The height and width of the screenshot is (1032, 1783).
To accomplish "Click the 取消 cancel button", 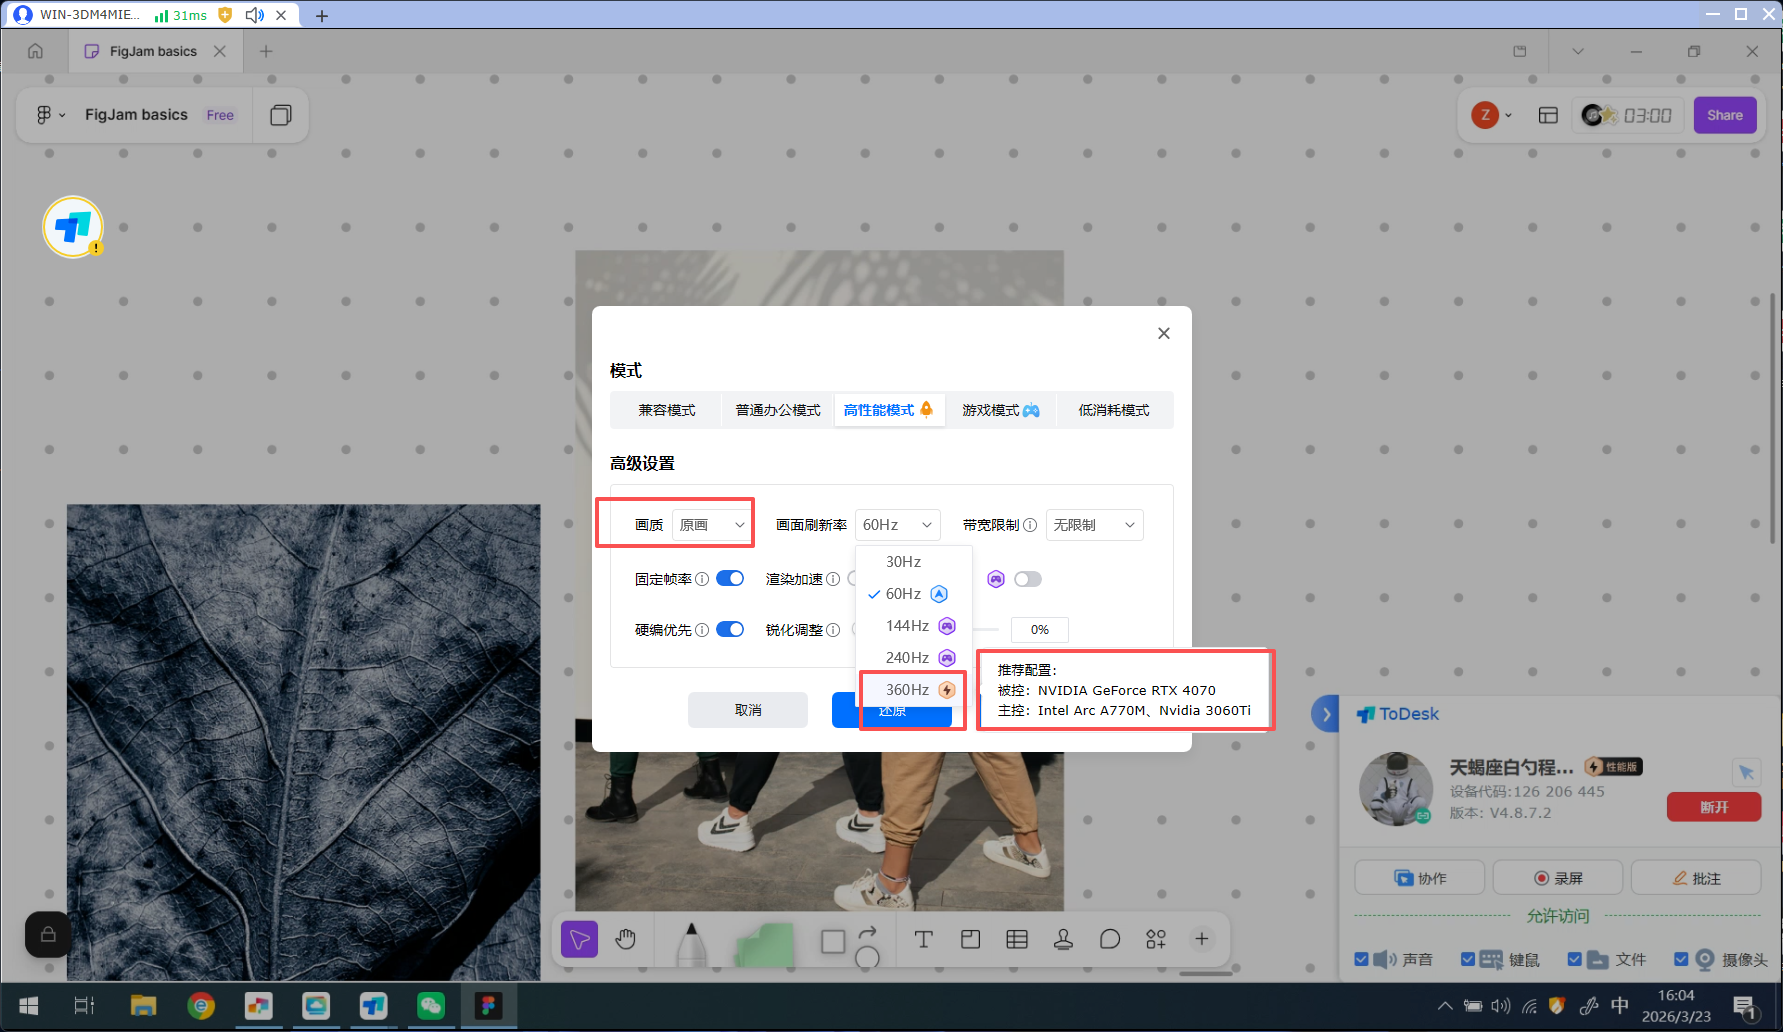I will tap(748, 710).
